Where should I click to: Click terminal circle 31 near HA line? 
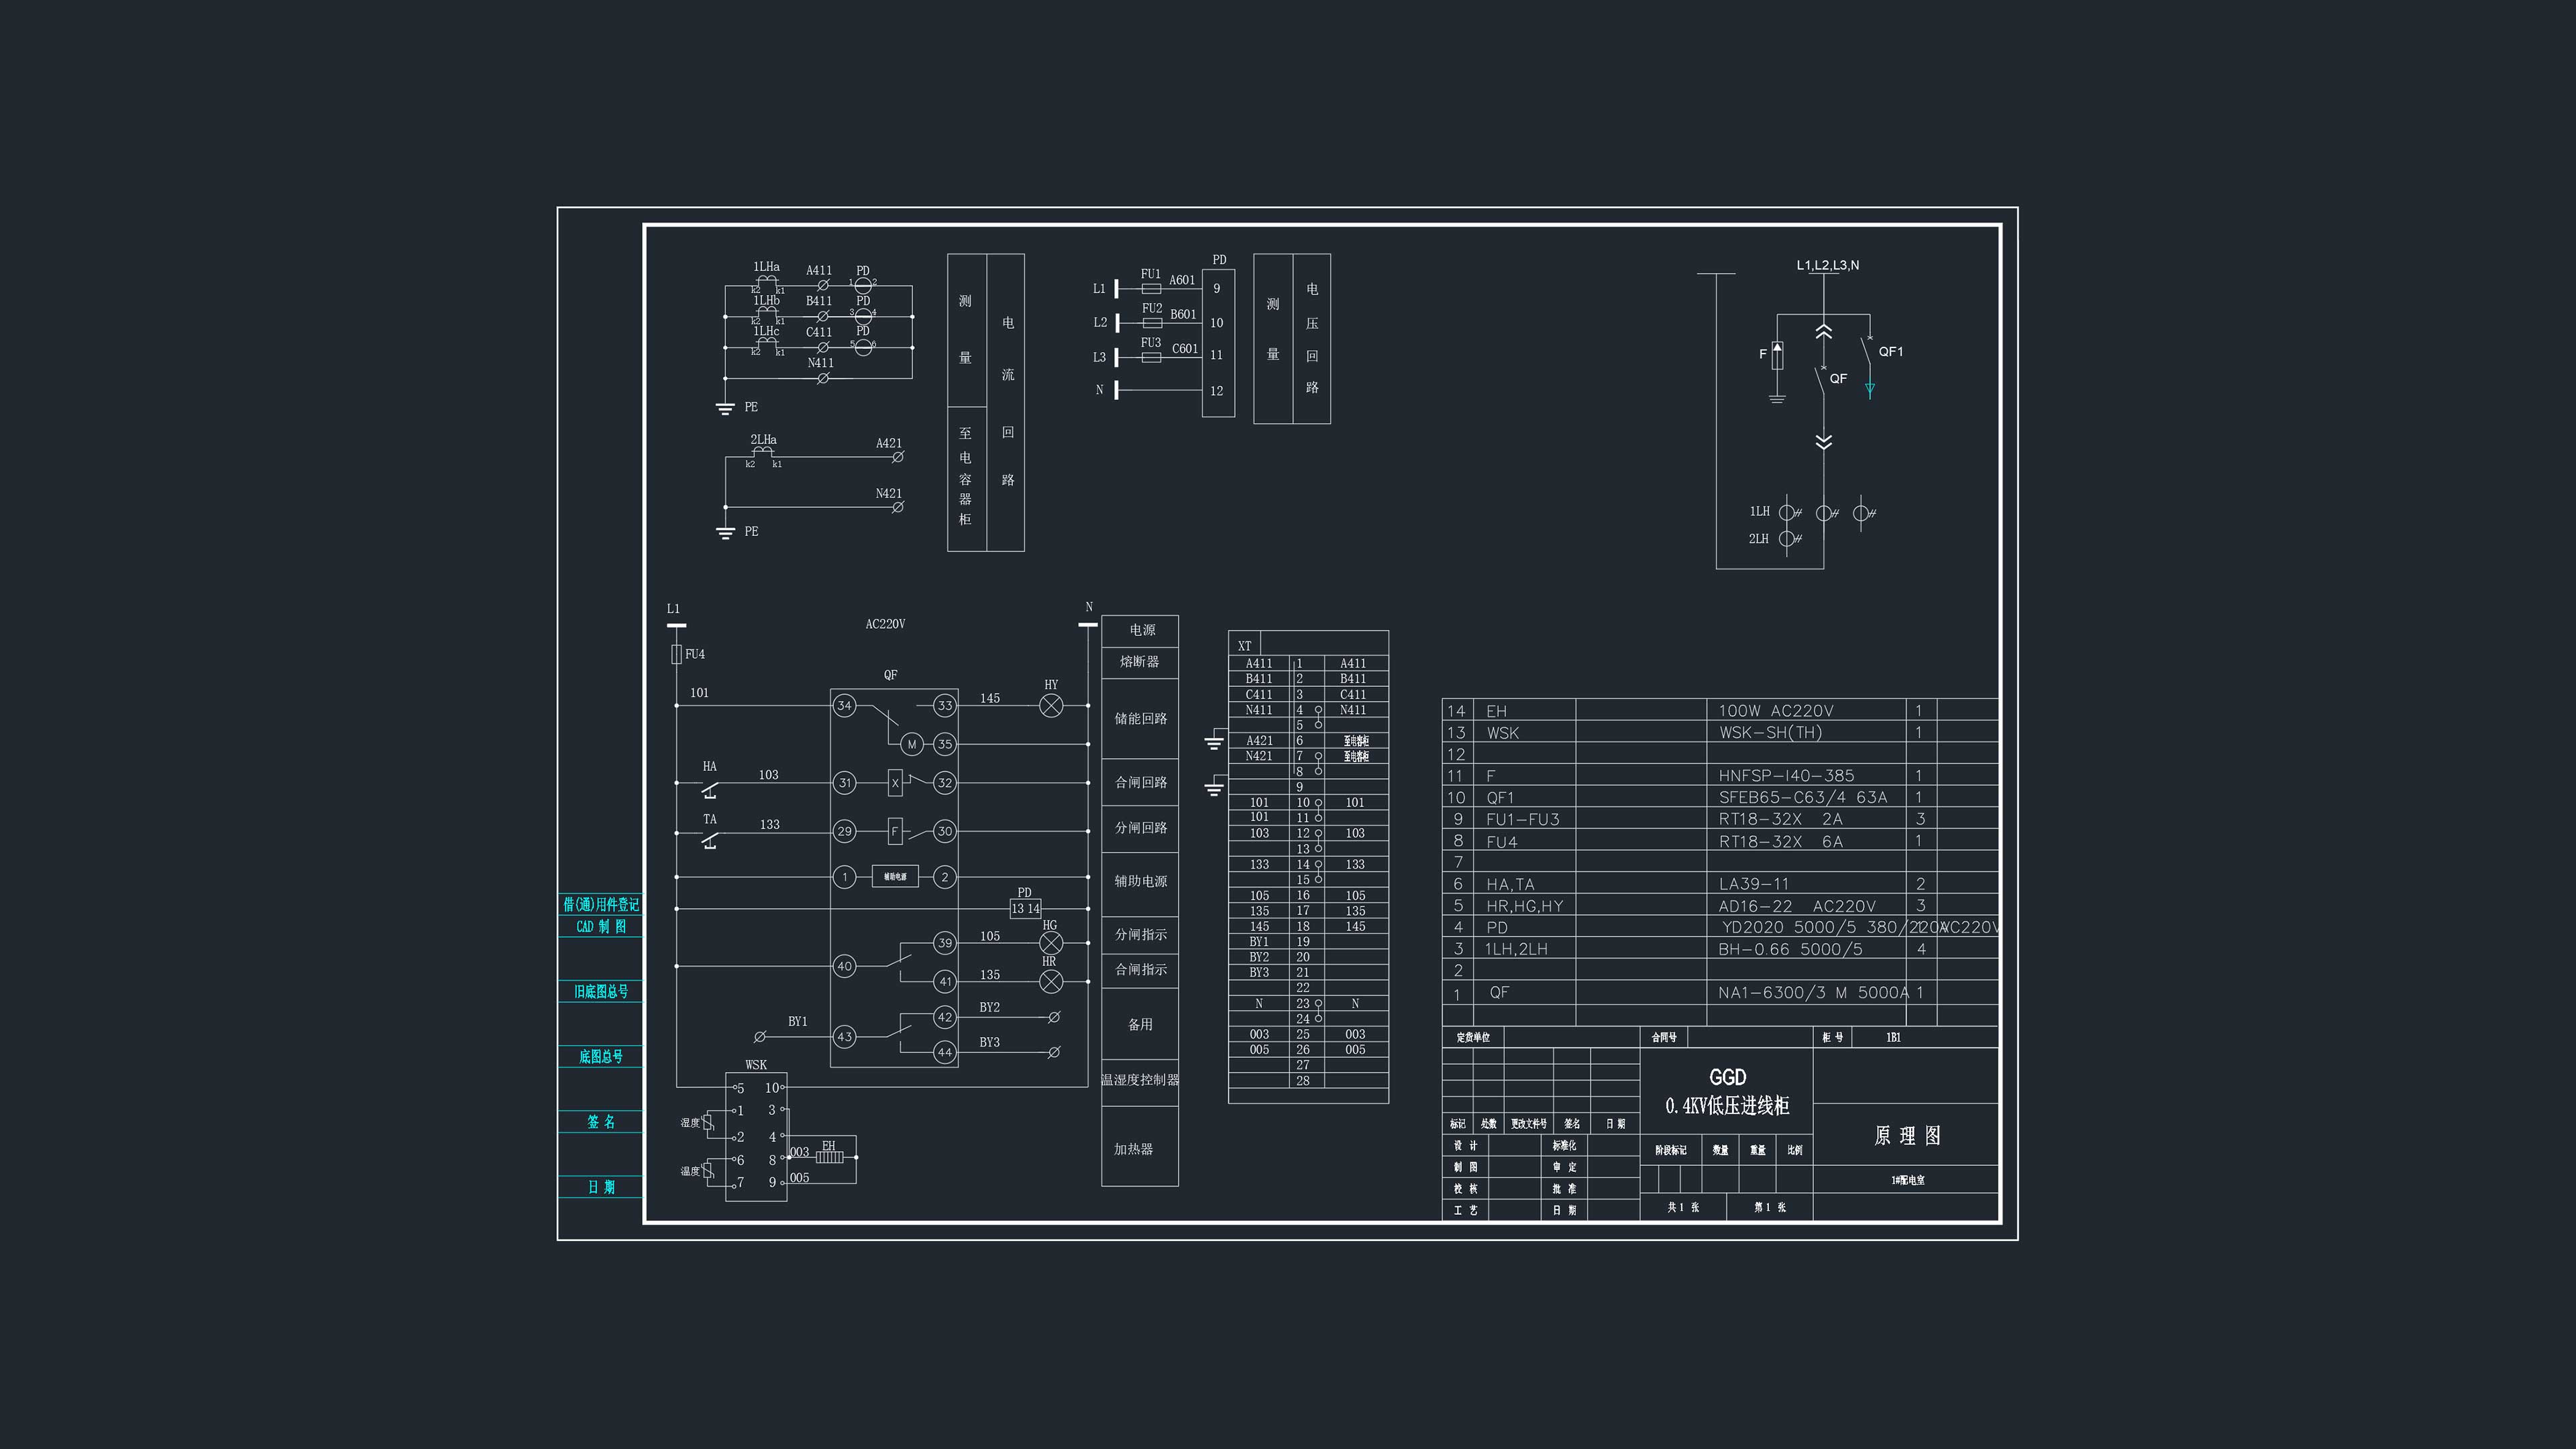click(x=844, y=783)
